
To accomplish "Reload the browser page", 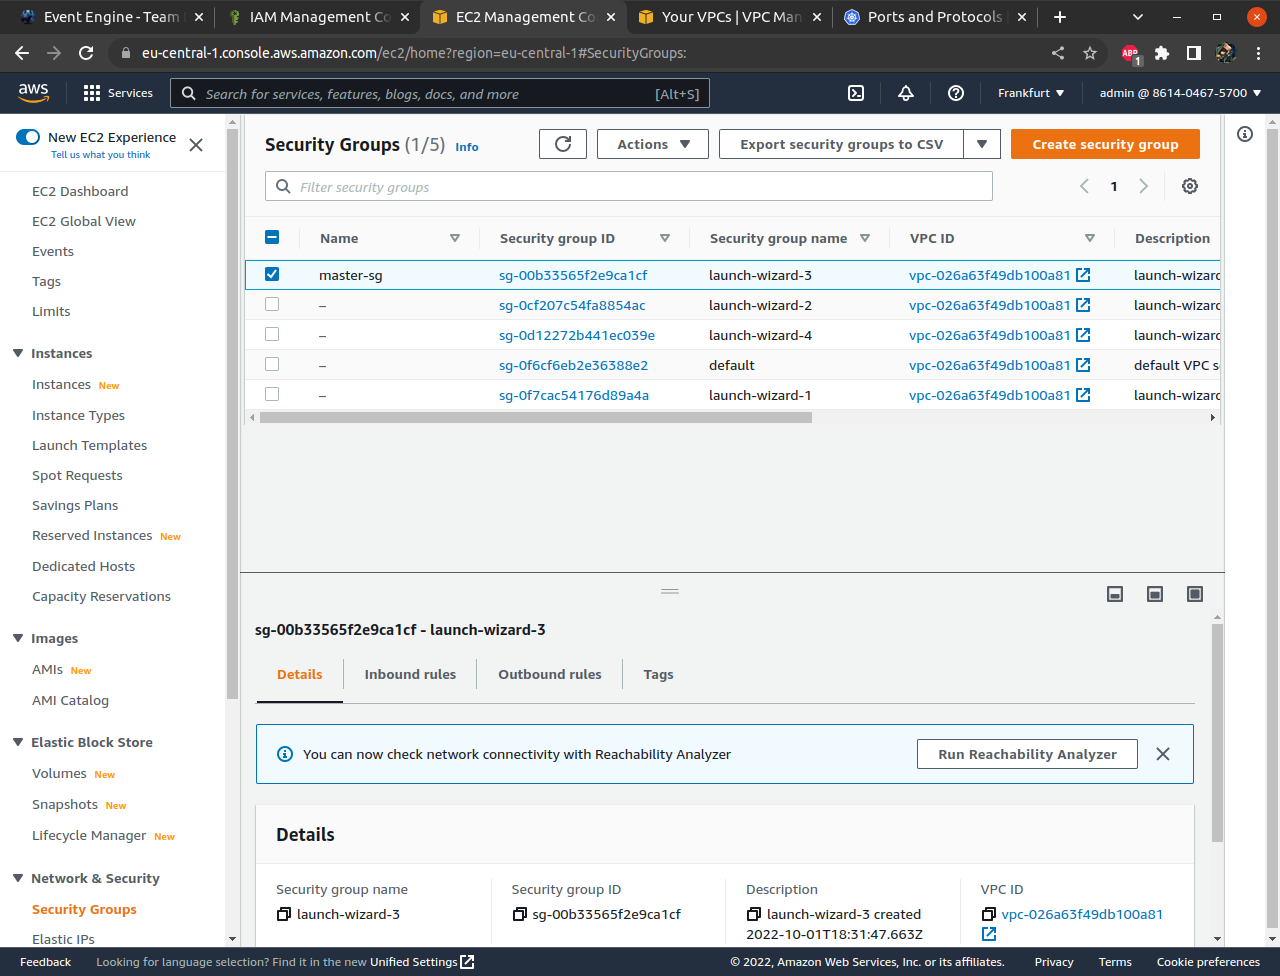I will 86,53.
